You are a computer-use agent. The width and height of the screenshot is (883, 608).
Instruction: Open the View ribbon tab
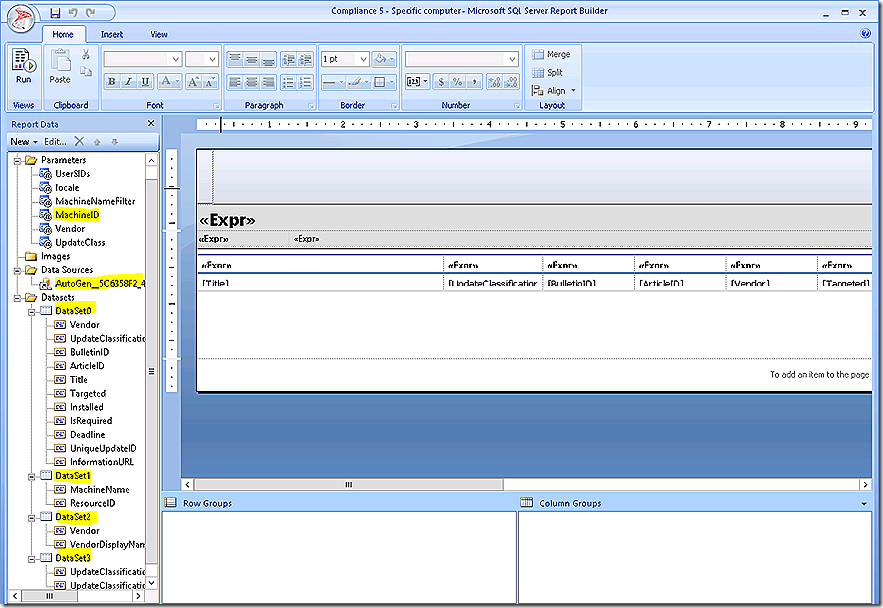(x=159, y=34)
